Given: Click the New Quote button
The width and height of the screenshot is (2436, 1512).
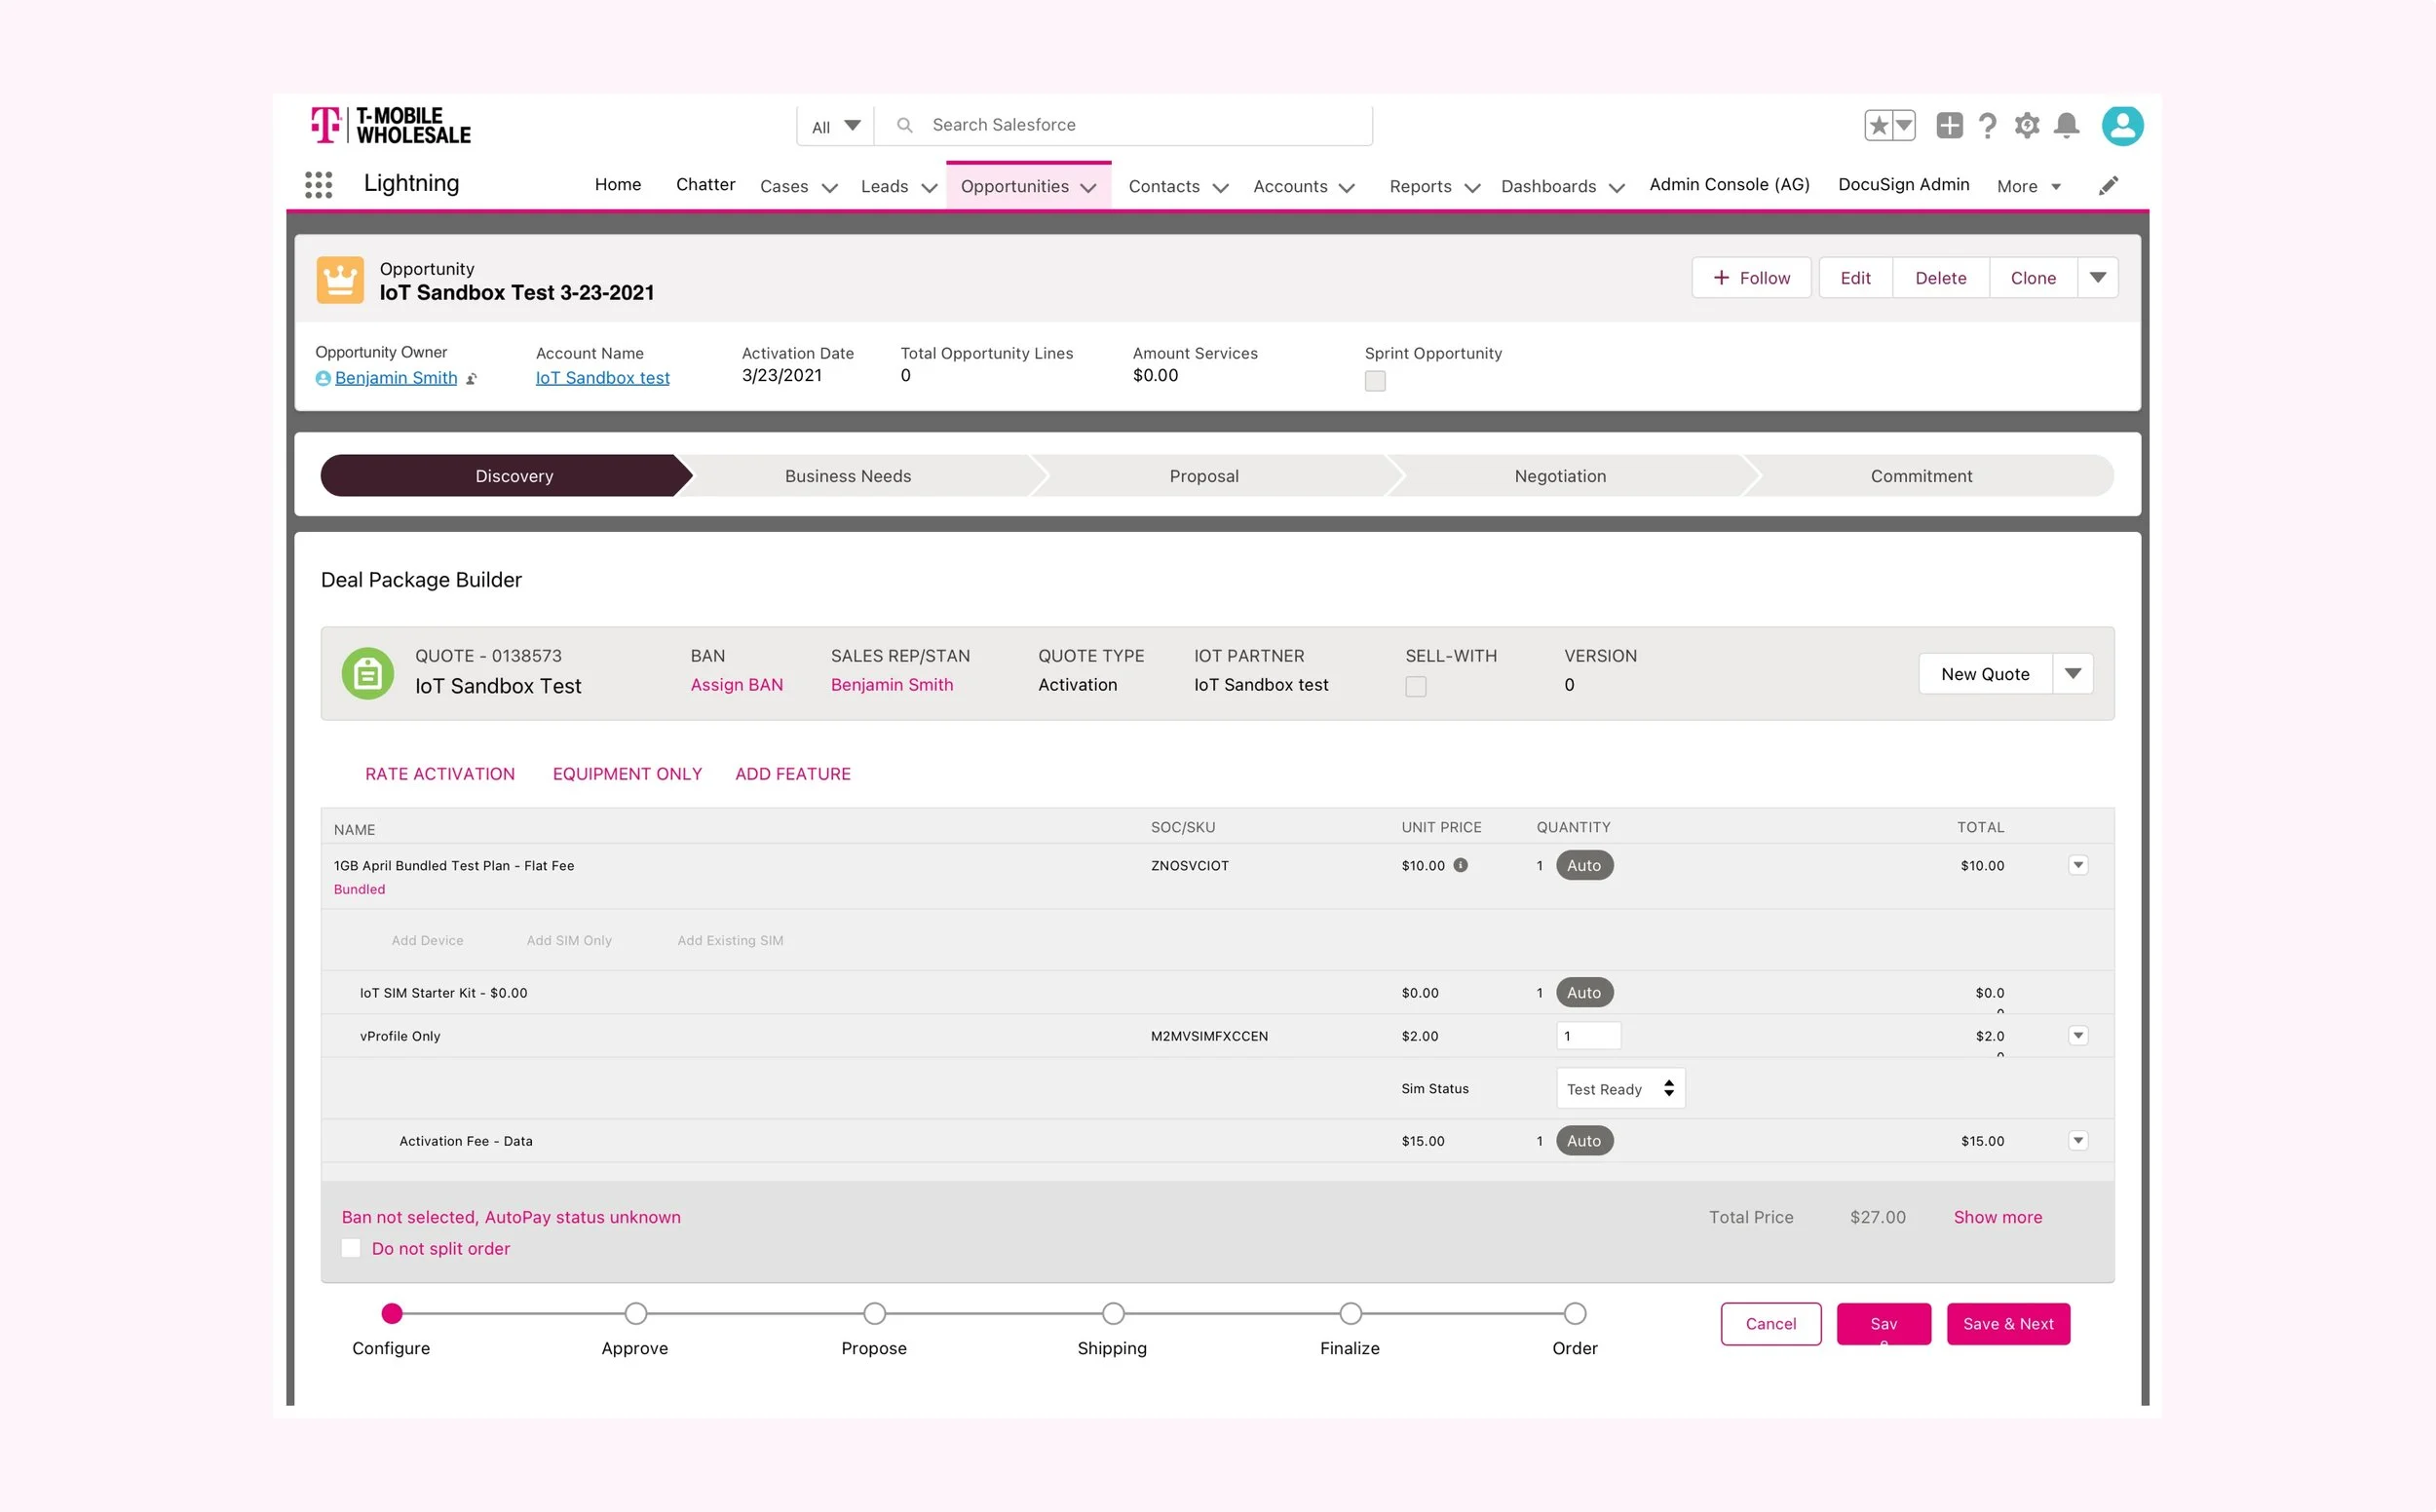Looking at the screenshot, I should click(1985, 673).
